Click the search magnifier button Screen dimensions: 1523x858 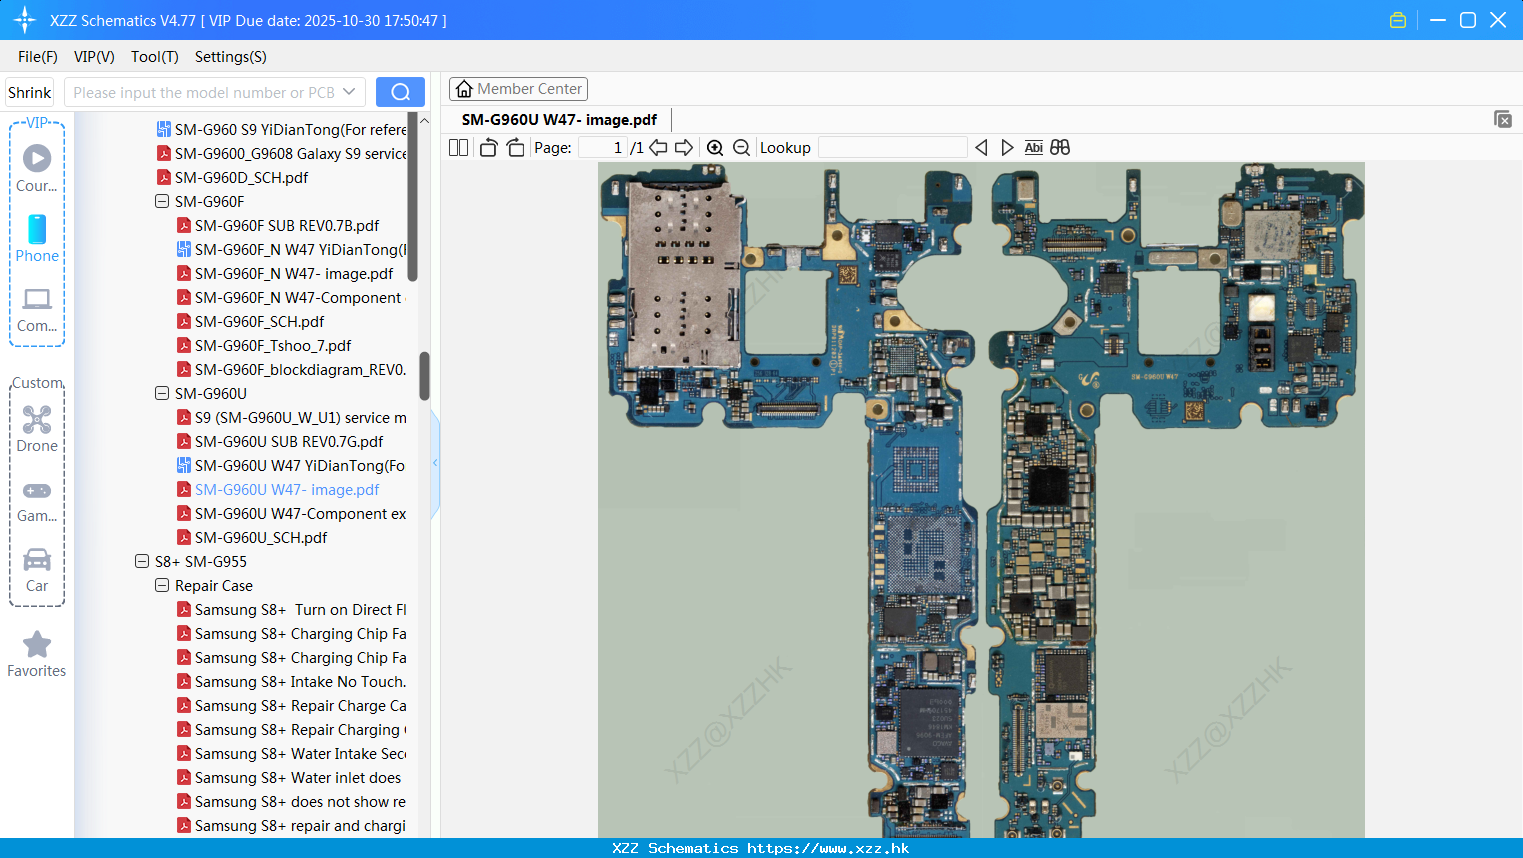400,92
